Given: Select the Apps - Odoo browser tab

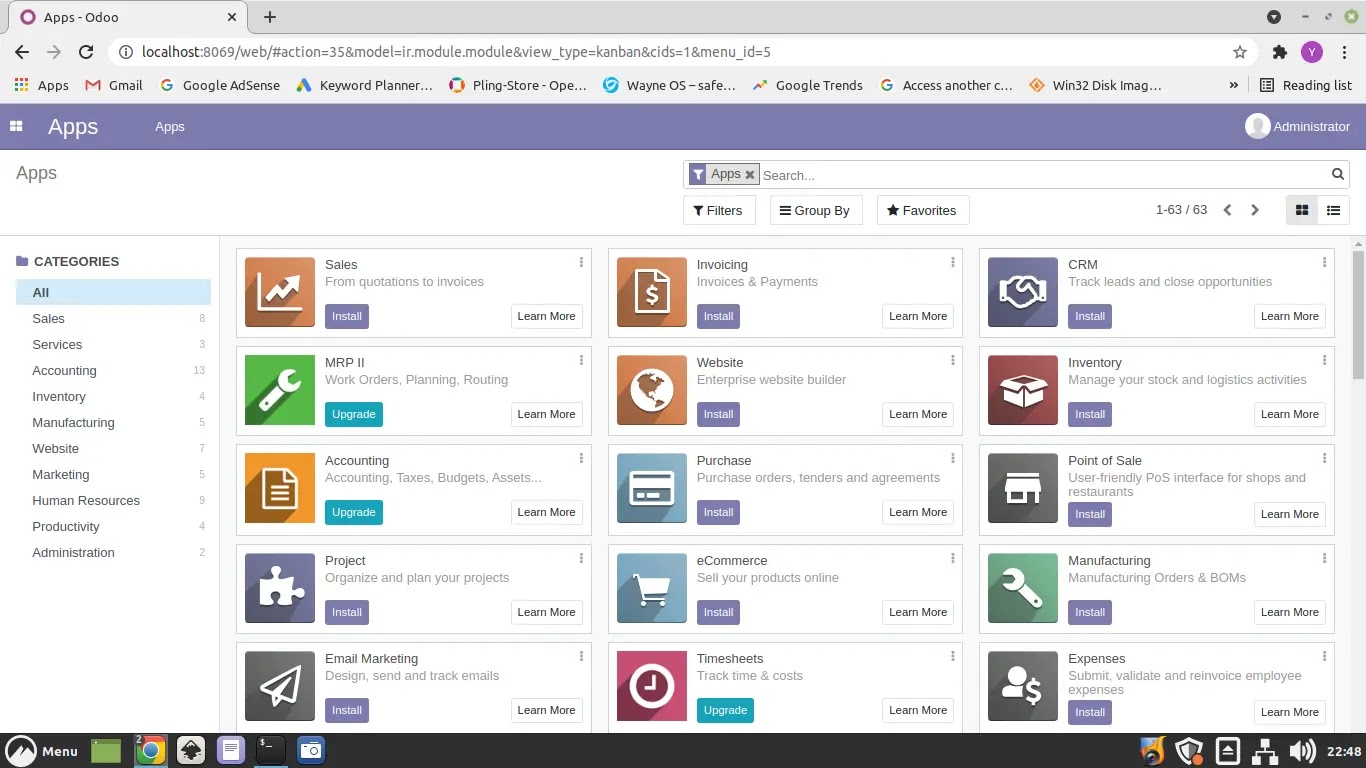Looking at the screenshot, I should 130,17.
